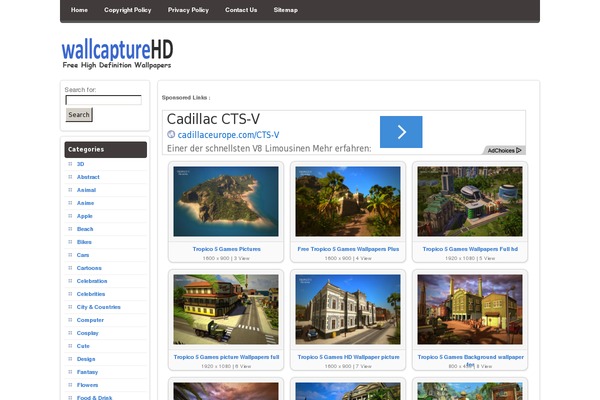Open Contact Us page
600x400 pixels.
241,10
